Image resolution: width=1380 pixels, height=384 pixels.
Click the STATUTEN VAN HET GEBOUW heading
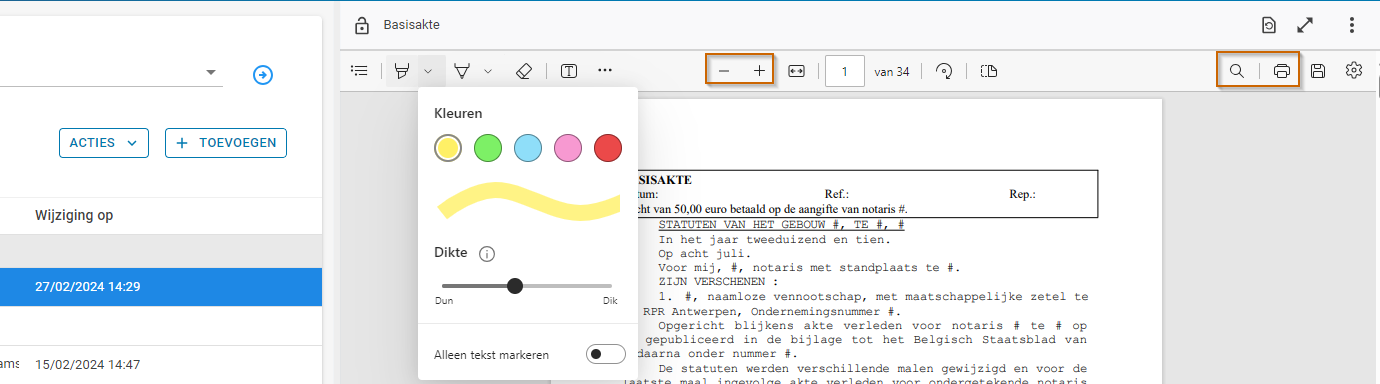click(x=782, y=226)
